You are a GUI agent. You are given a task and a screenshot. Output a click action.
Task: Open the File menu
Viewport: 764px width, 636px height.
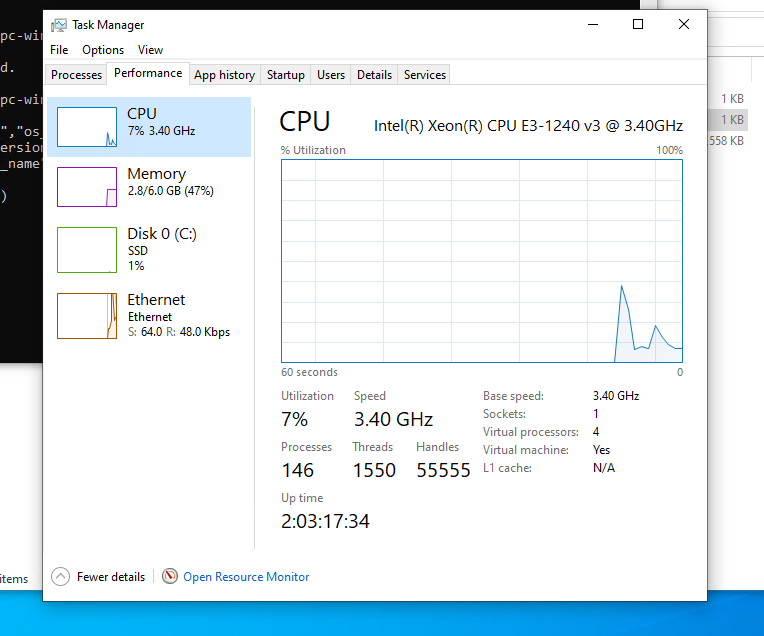pyautogui.click(x=59, y=50)
